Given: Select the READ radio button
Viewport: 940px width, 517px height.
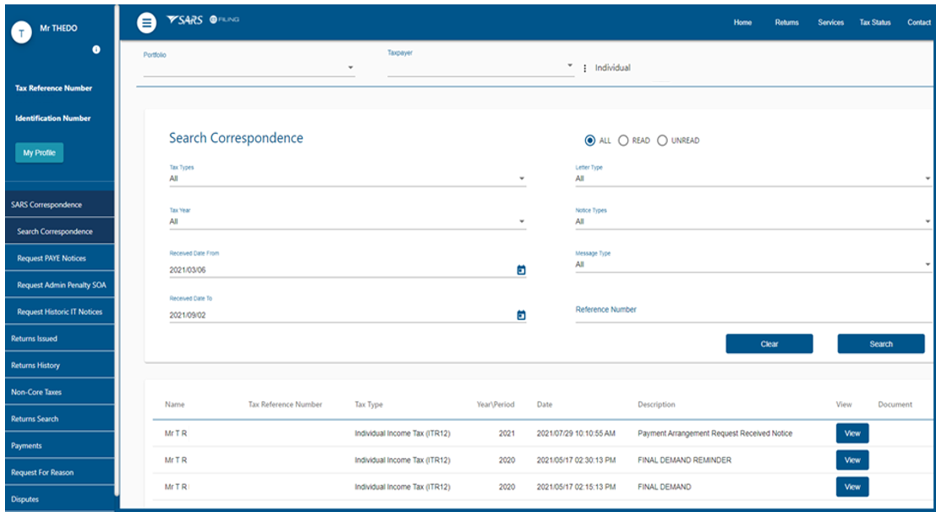Looking at the screenshot, I should pyautogui.click(x=624, y=140).
